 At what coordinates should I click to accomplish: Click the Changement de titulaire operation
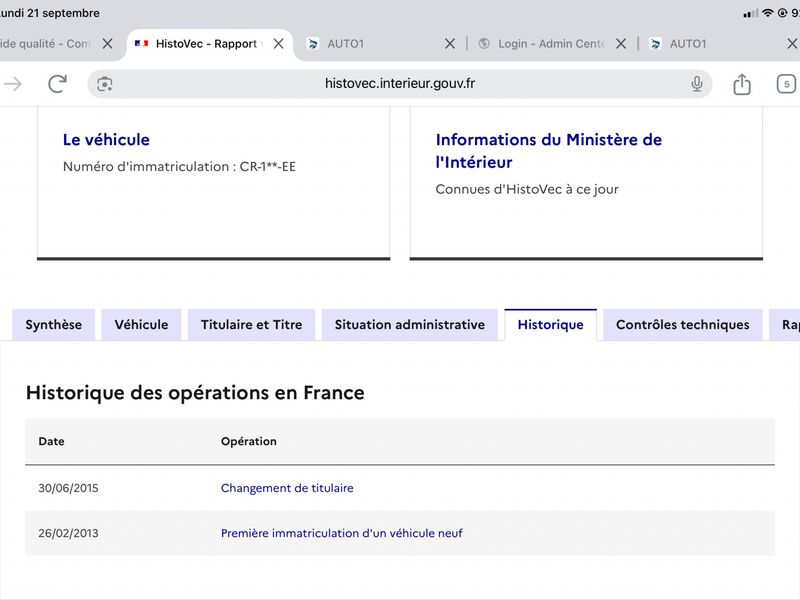coord(287,488)
